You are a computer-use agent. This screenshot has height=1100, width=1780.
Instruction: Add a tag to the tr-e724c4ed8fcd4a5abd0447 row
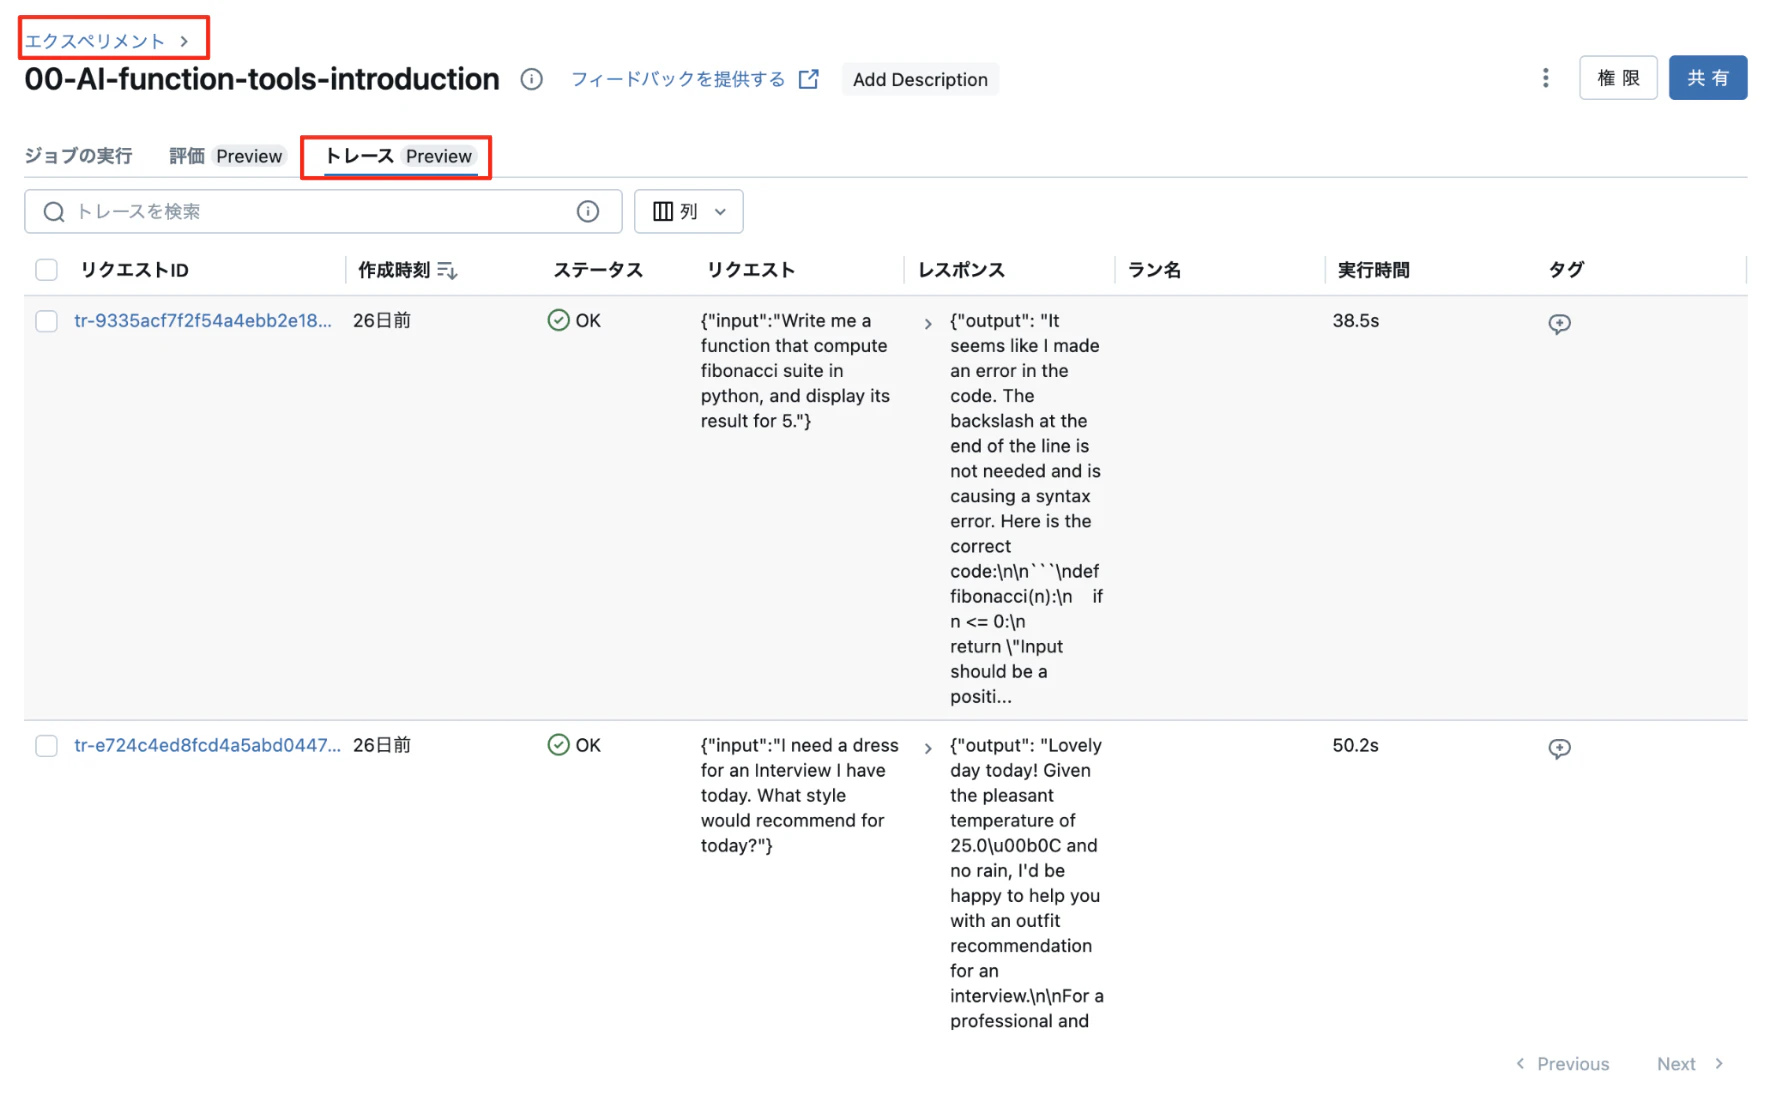[x=1559, y=748]
